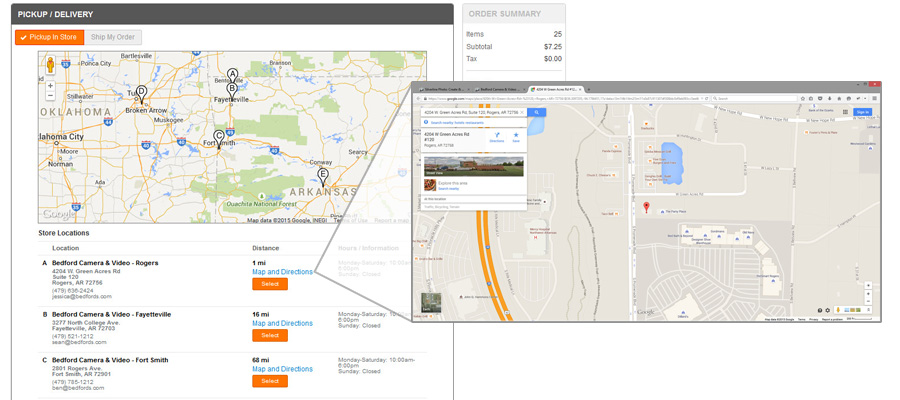The height and width of the screenshot is (400, 900).
Task: Click the Pegman icon in Google Maps window
Action: point(838,310)
